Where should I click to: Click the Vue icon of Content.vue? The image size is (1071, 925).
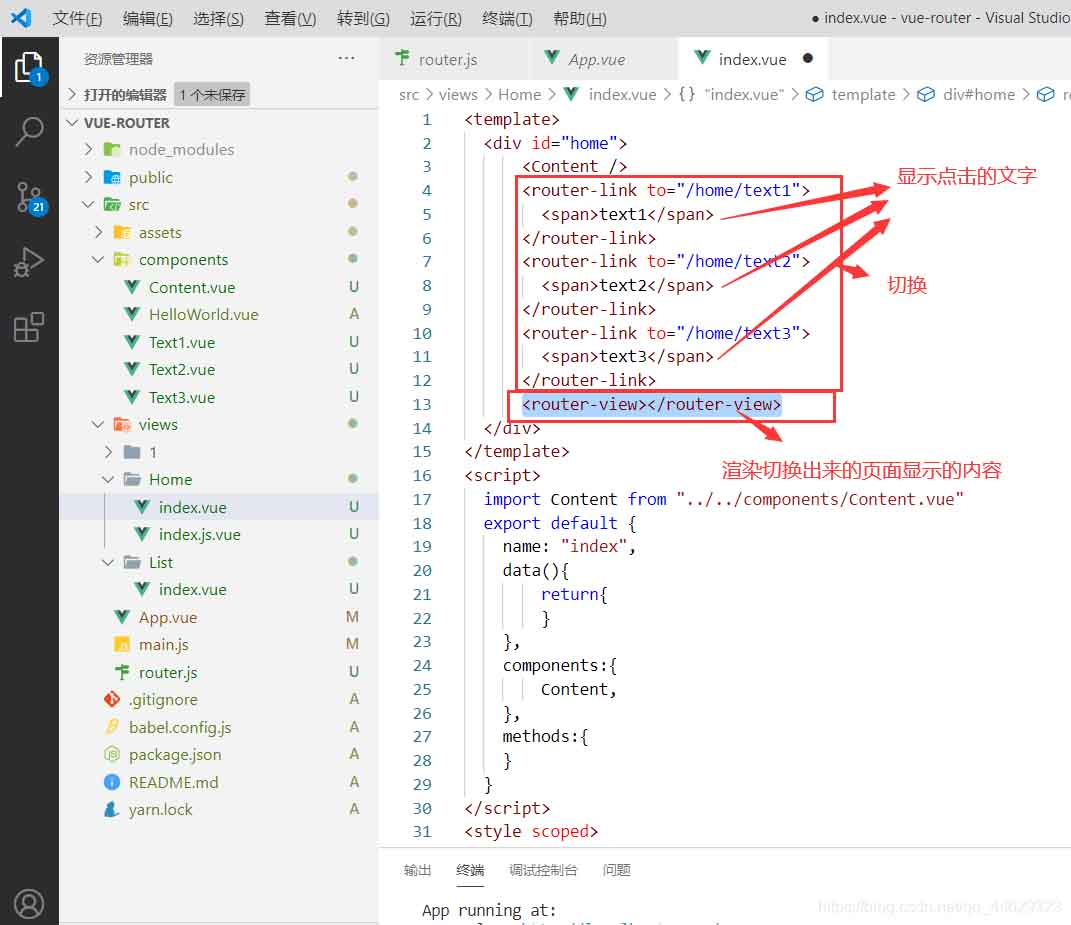pyautogui.click(x=133, y=287)
